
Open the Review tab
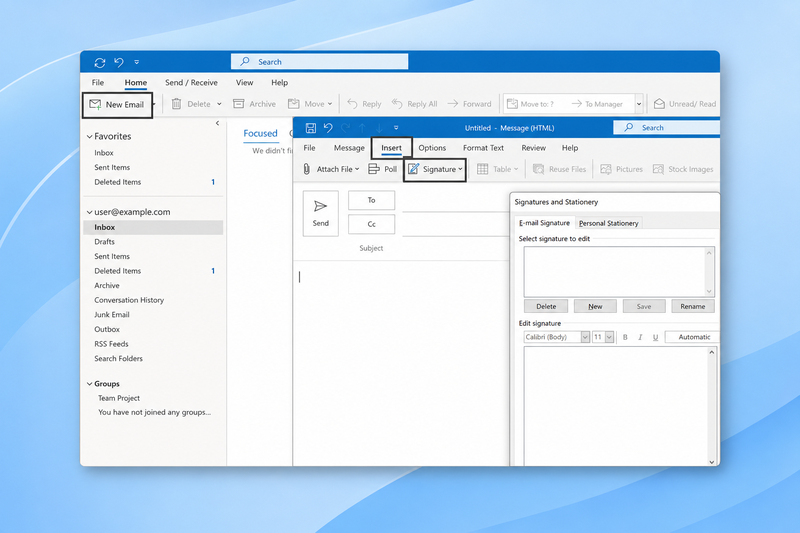click(x=533, y=148)
